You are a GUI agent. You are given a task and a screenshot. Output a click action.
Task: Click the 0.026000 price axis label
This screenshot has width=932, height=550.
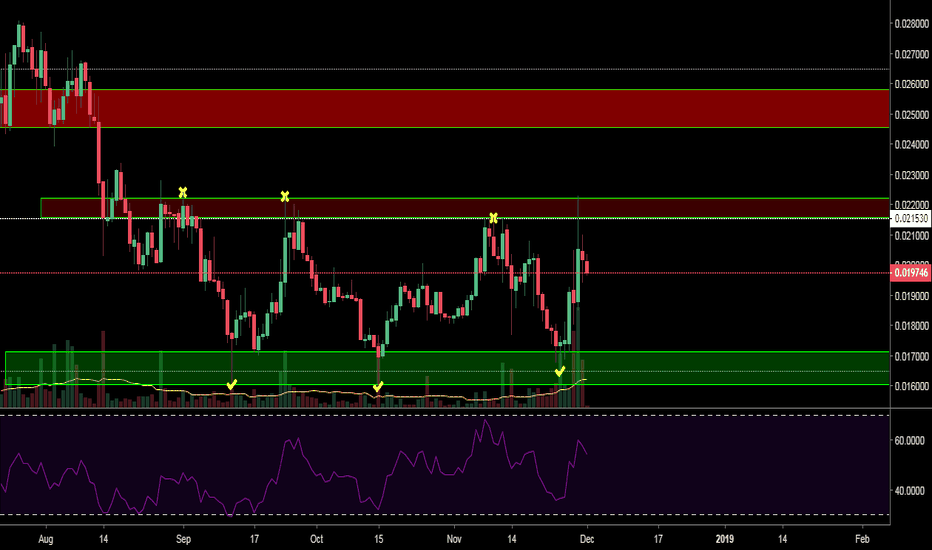tap(911, 84)
